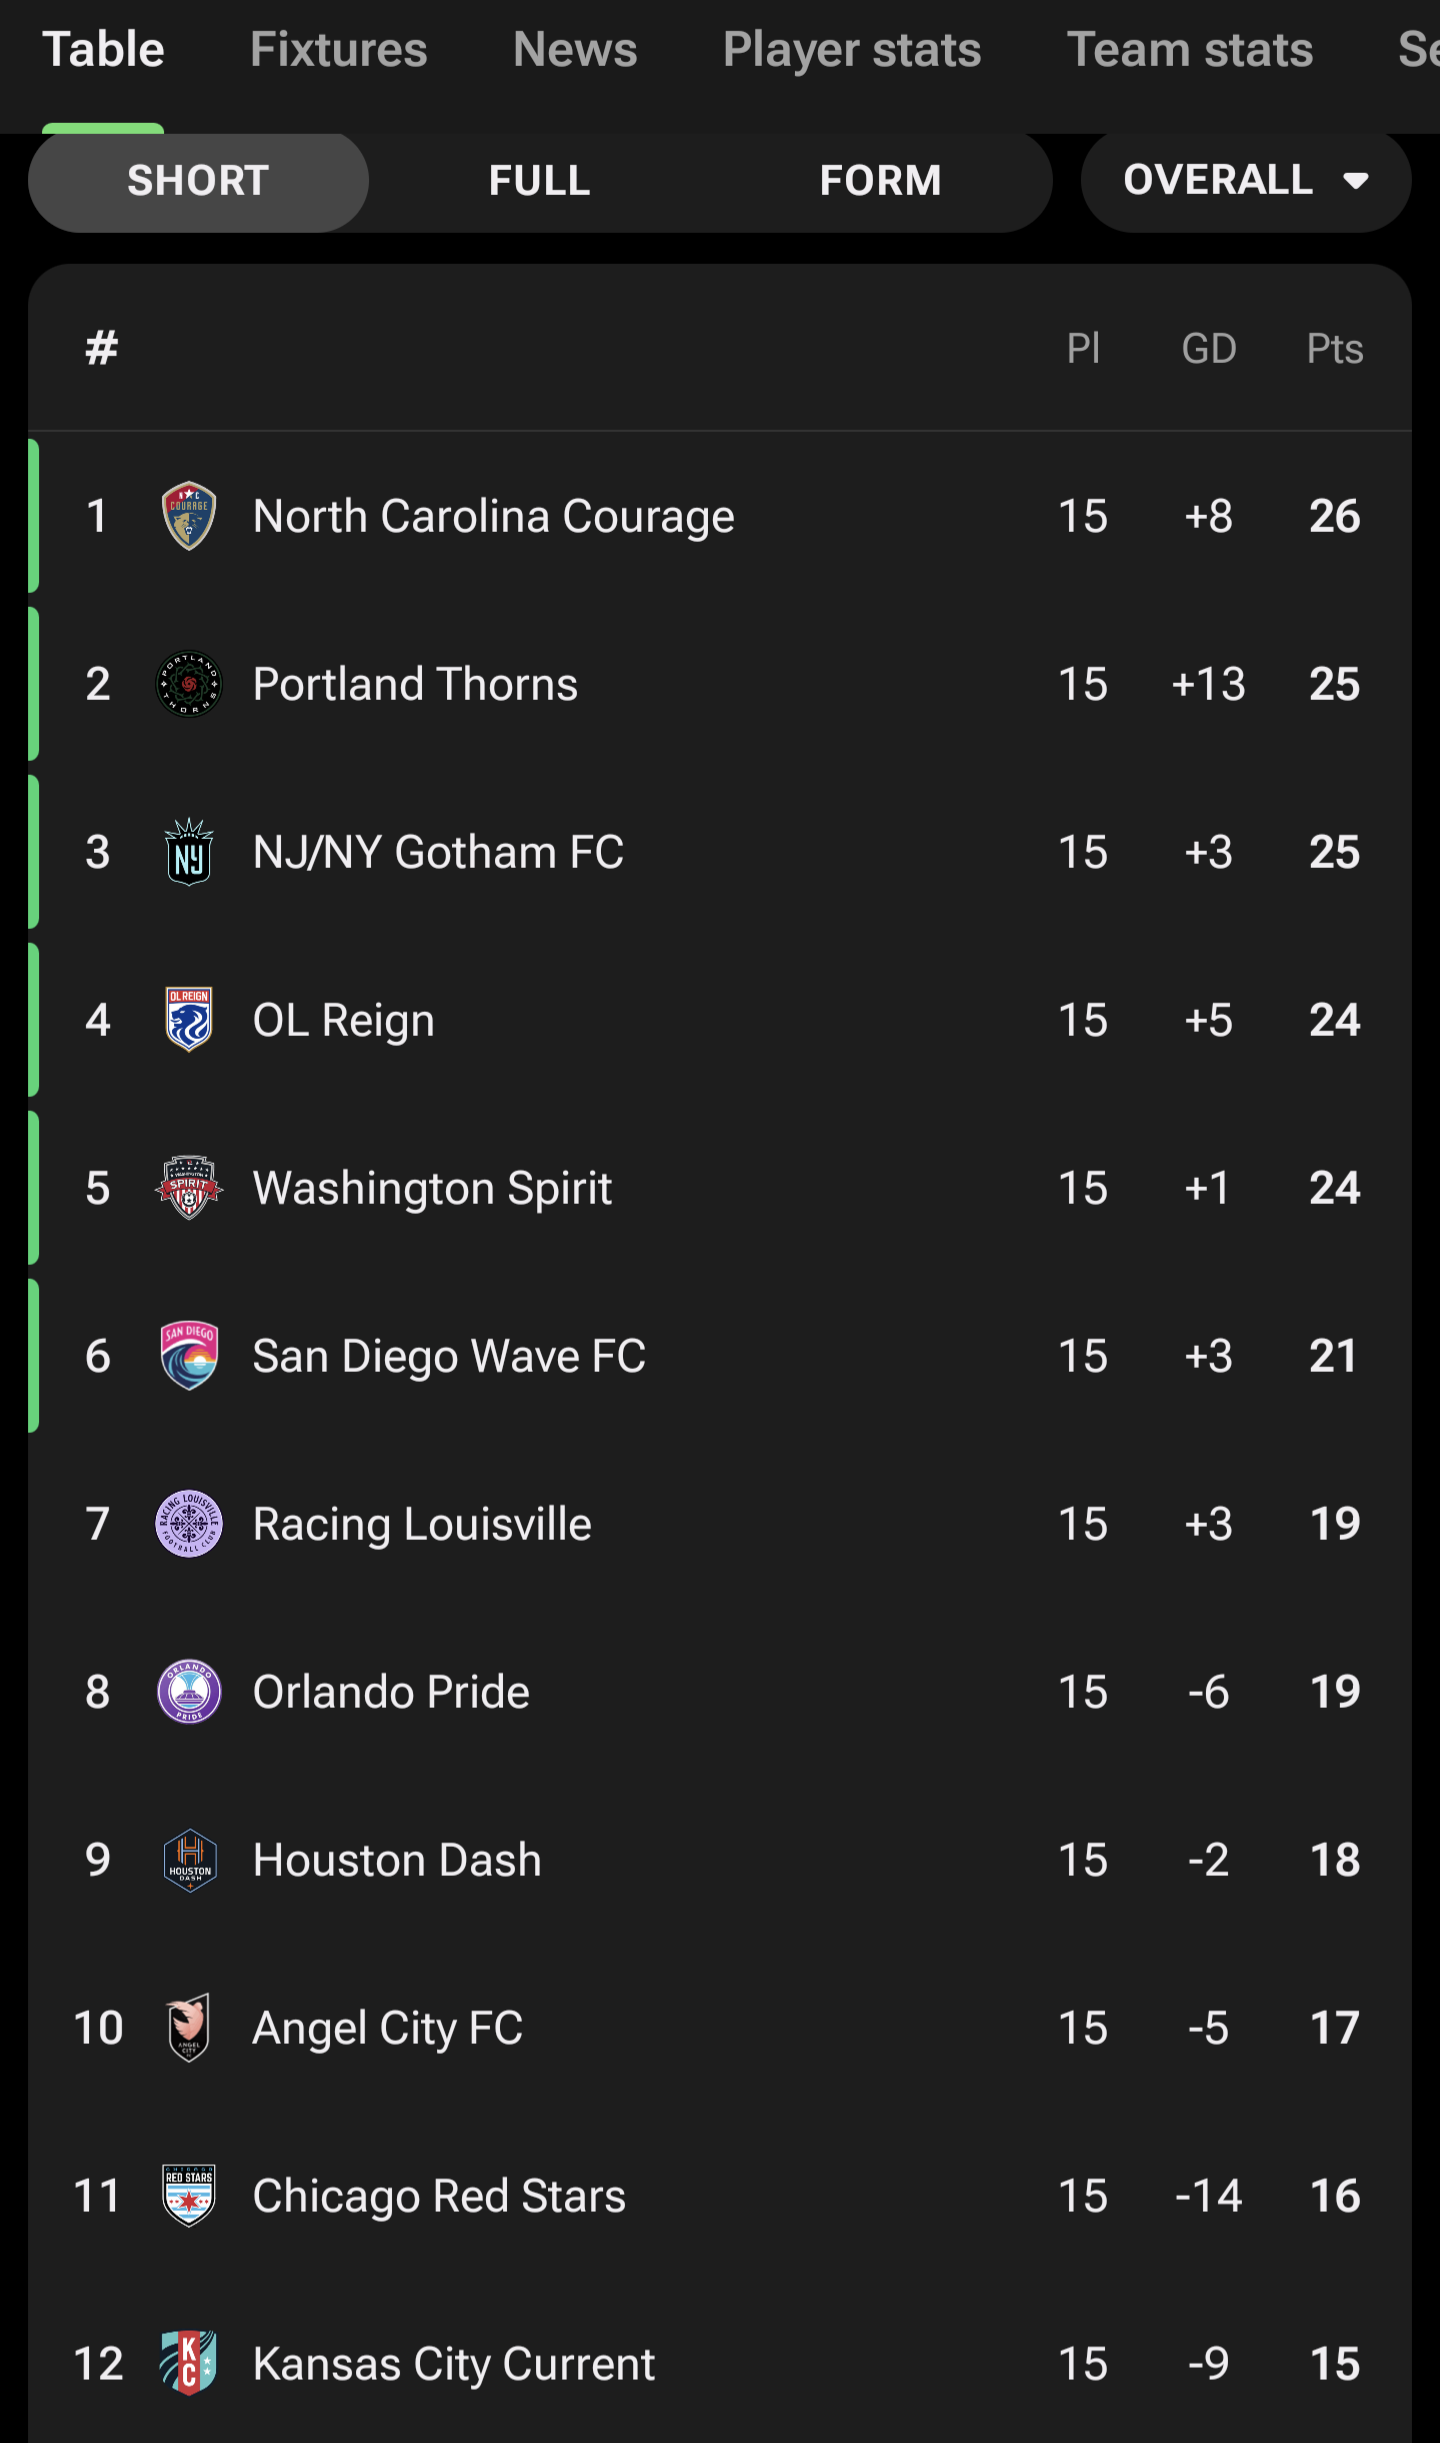Select the Angel City FC row

pos(720,2028)
